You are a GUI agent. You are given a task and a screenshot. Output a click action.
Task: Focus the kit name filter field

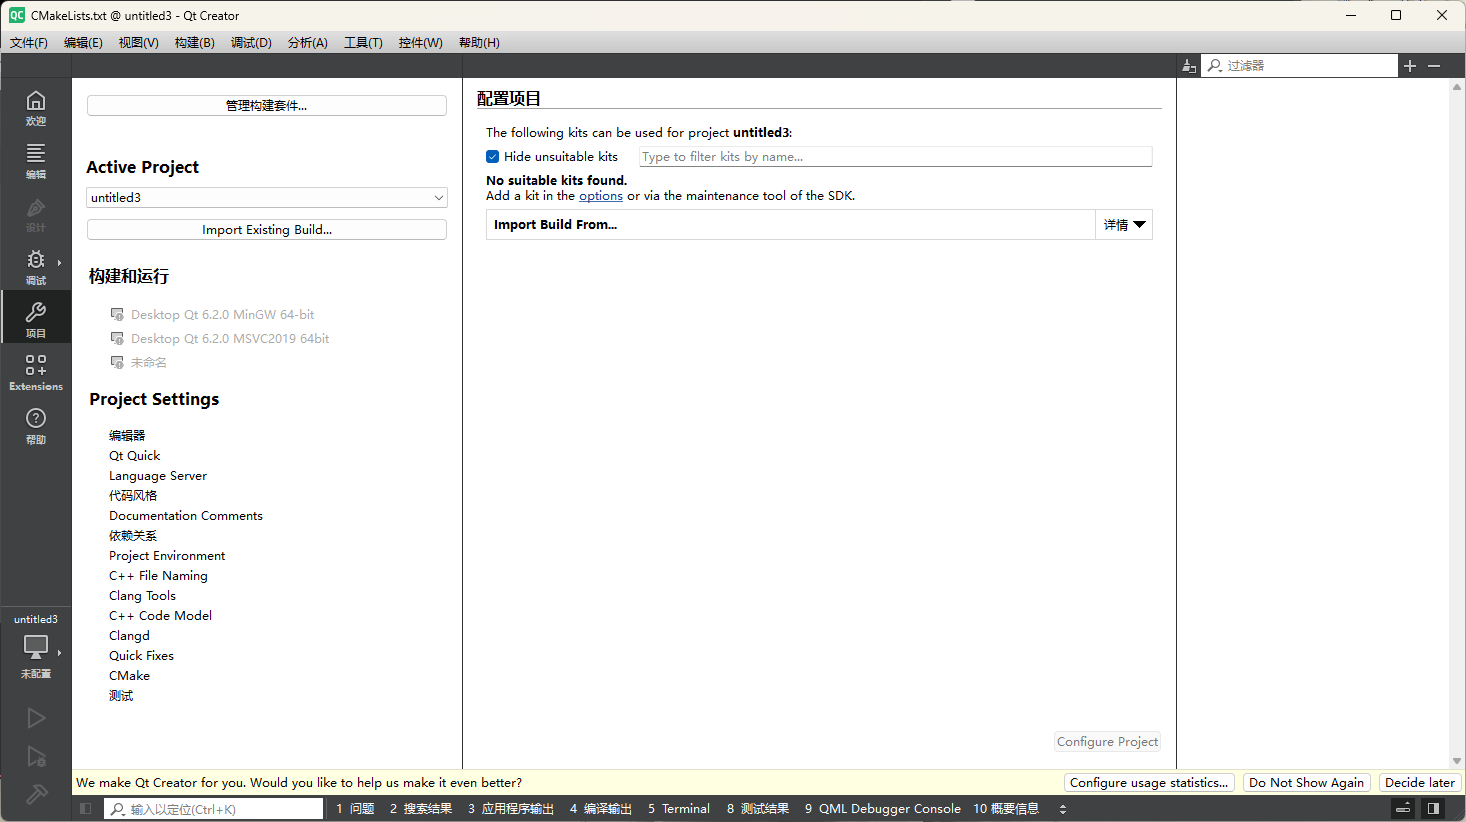pyautogui.click(x=896, y=157)
